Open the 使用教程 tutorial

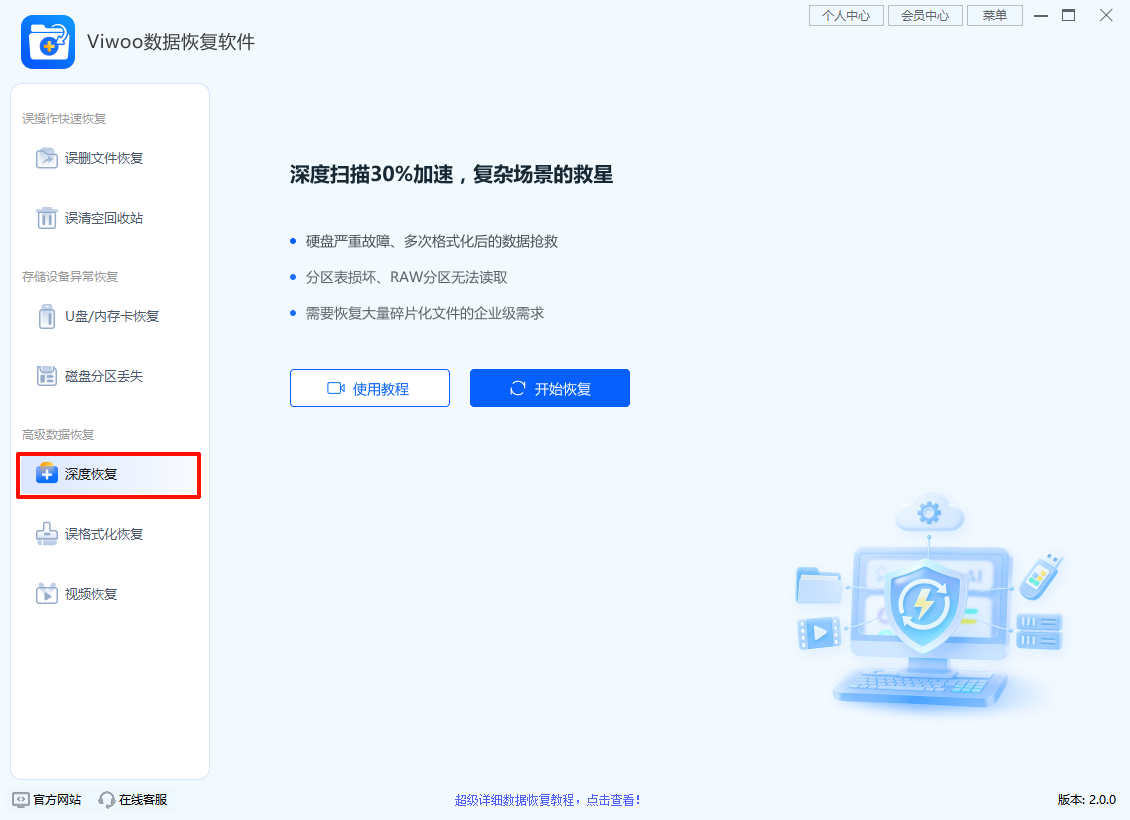point(370,388)
